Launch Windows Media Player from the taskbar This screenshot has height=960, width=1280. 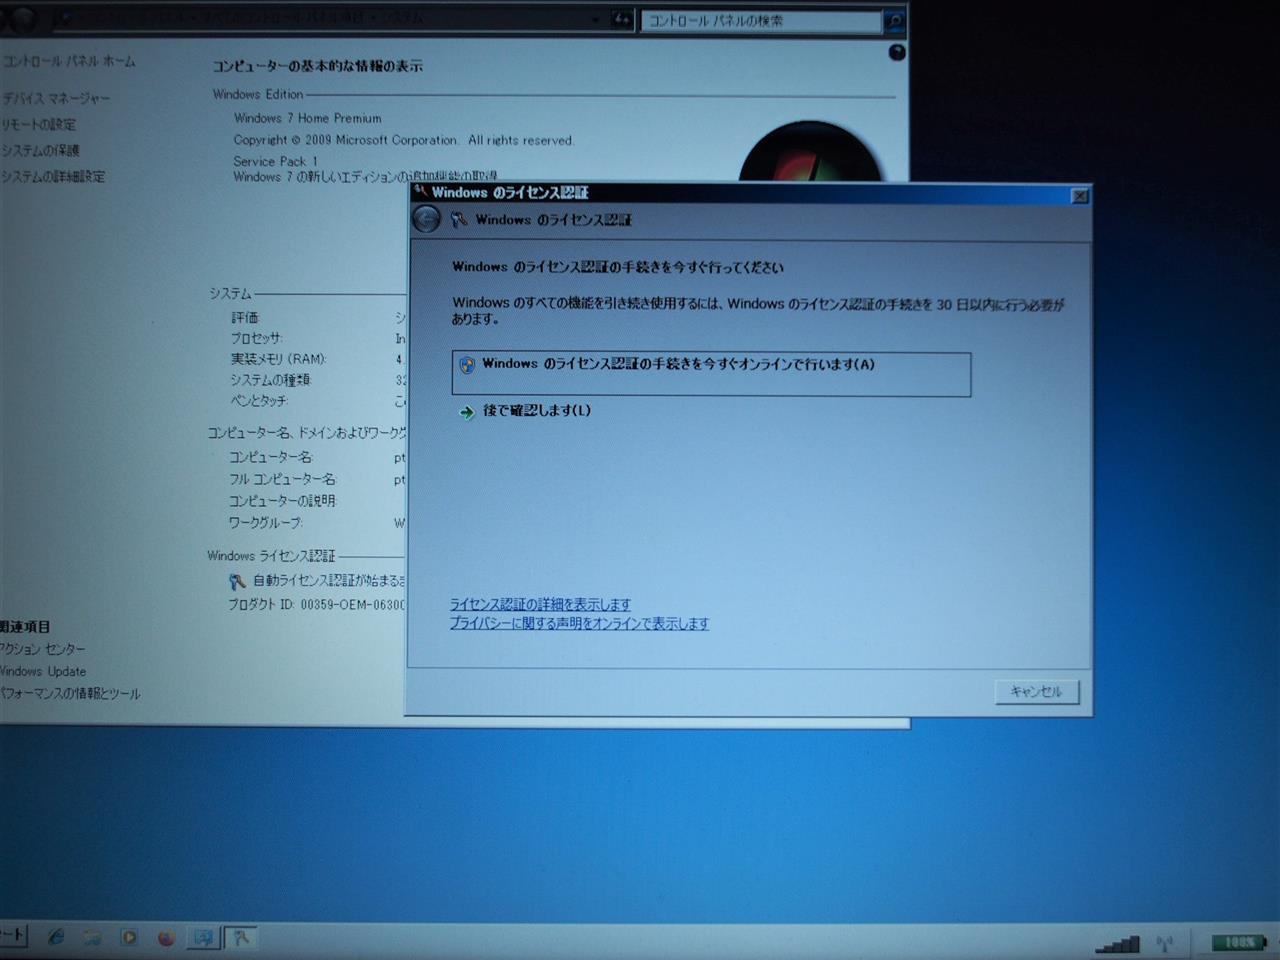point(129,937)
